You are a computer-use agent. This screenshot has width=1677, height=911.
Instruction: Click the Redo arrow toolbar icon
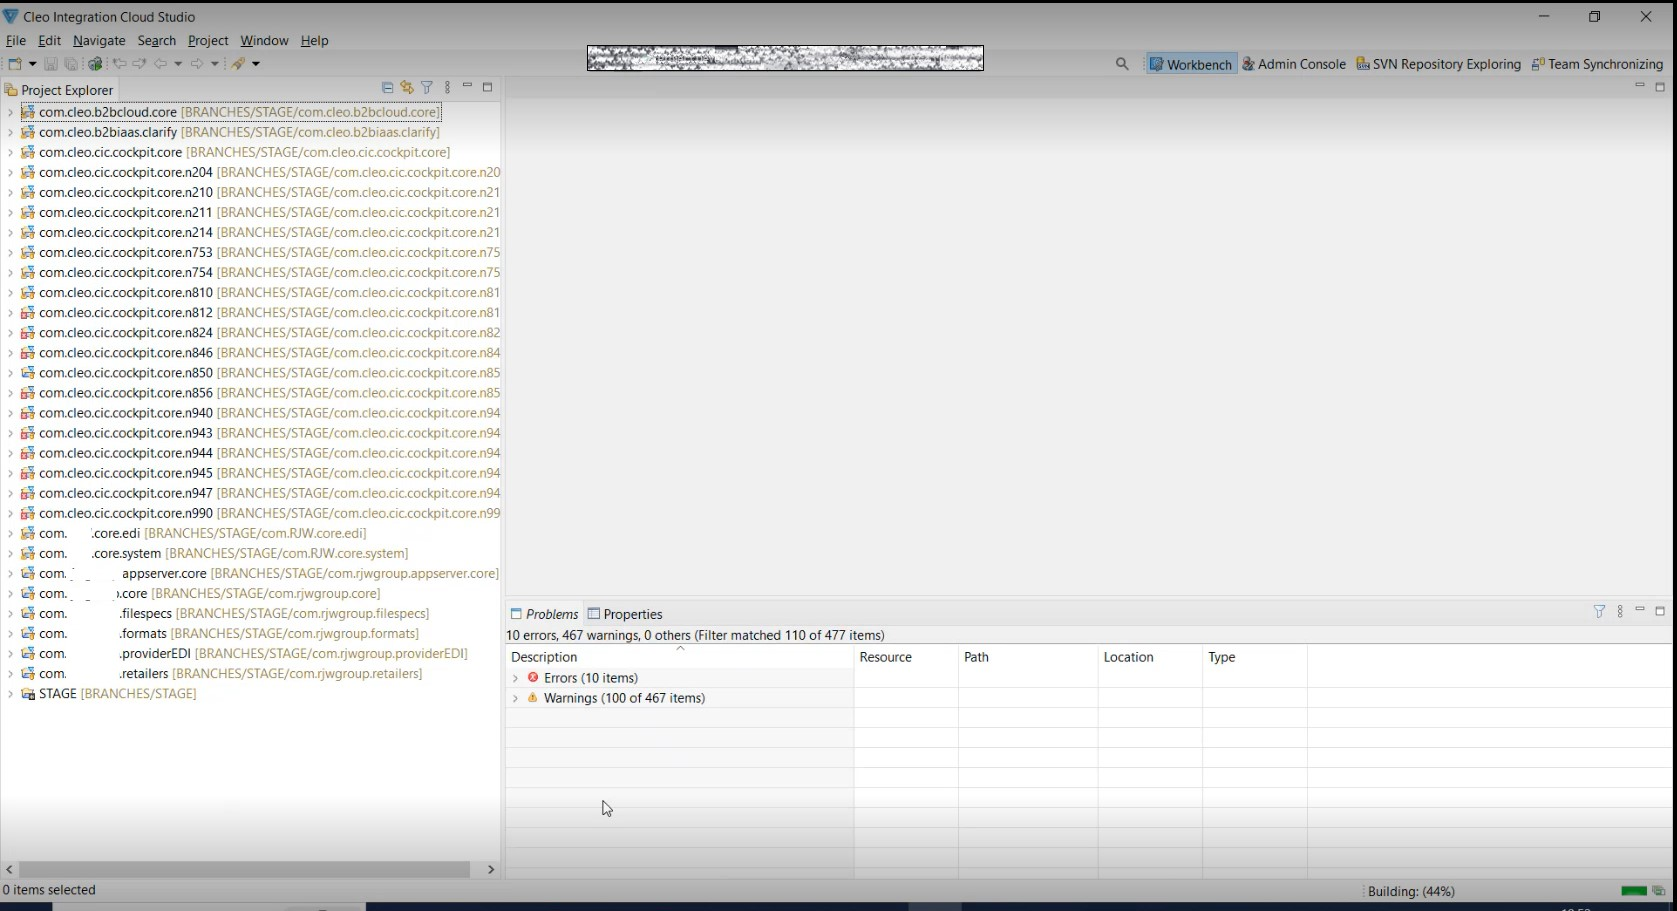pos(139,63)
